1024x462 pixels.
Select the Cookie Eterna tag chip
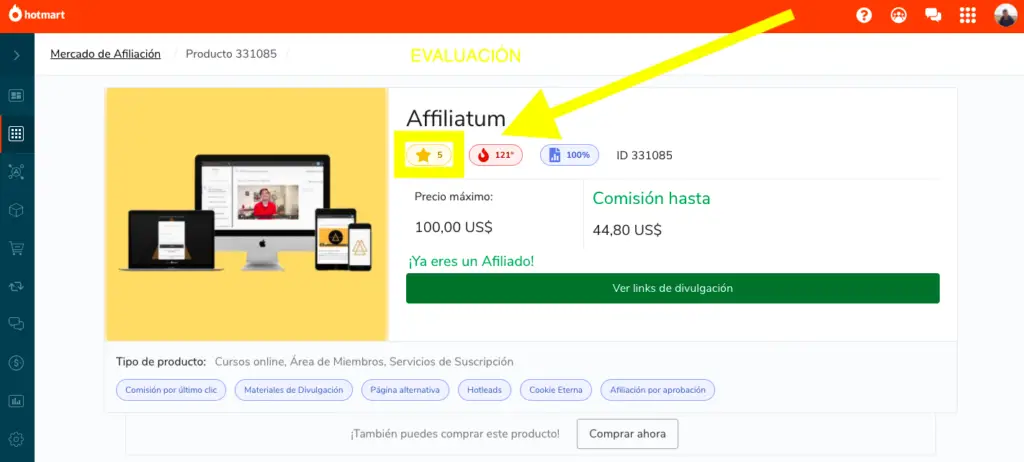(x=556, y=390)
